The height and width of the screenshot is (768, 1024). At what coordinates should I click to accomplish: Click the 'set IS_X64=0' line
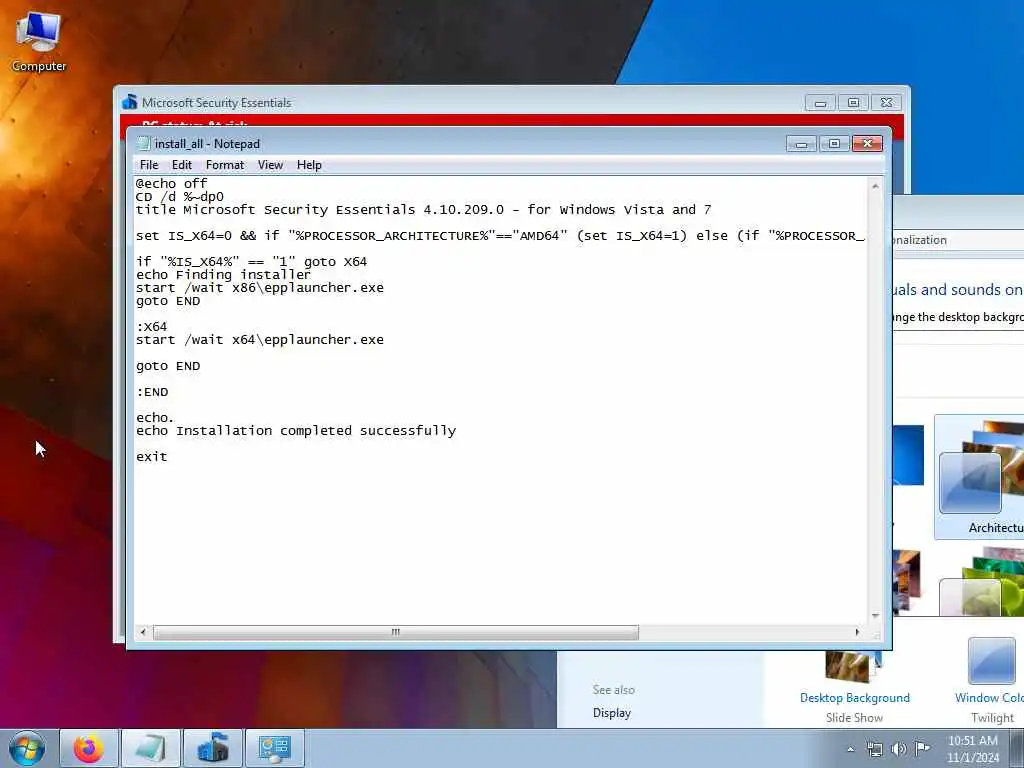point(500,236)
